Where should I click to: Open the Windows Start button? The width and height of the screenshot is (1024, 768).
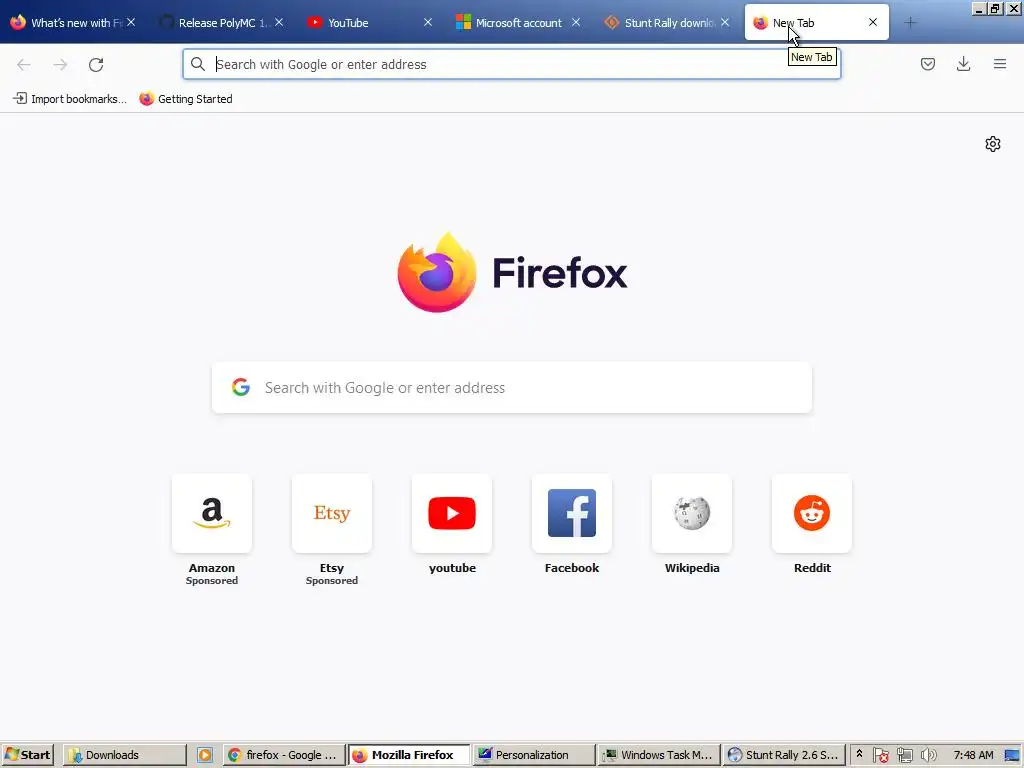coord(27,755)
